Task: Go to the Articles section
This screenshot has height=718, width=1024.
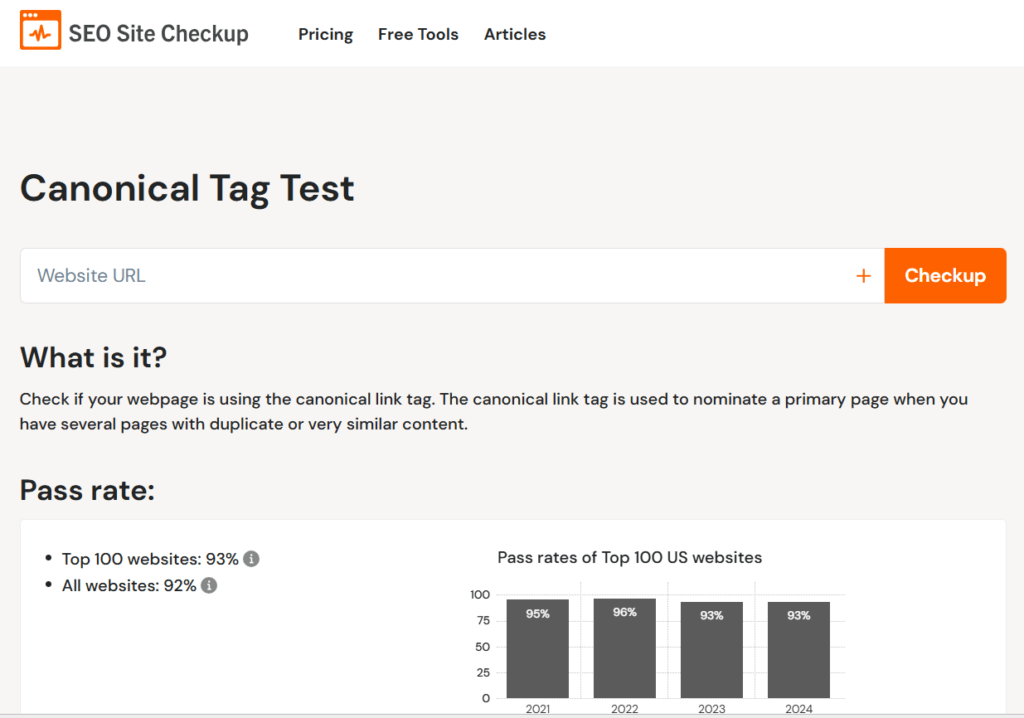Action: (515, 34)
